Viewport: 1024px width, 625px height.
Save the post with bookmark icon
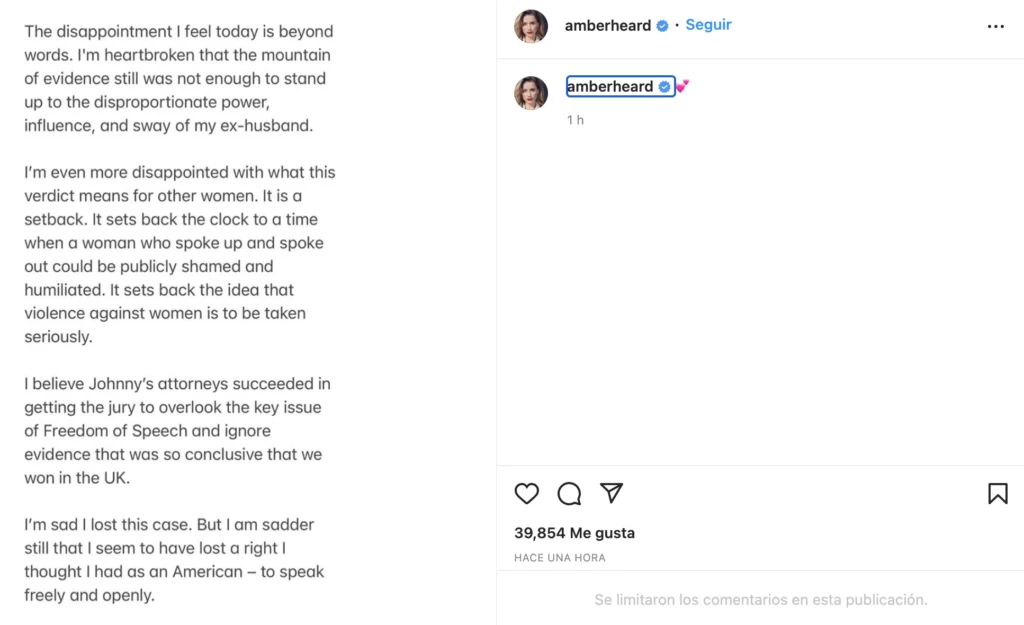click(x=997, y=493)
